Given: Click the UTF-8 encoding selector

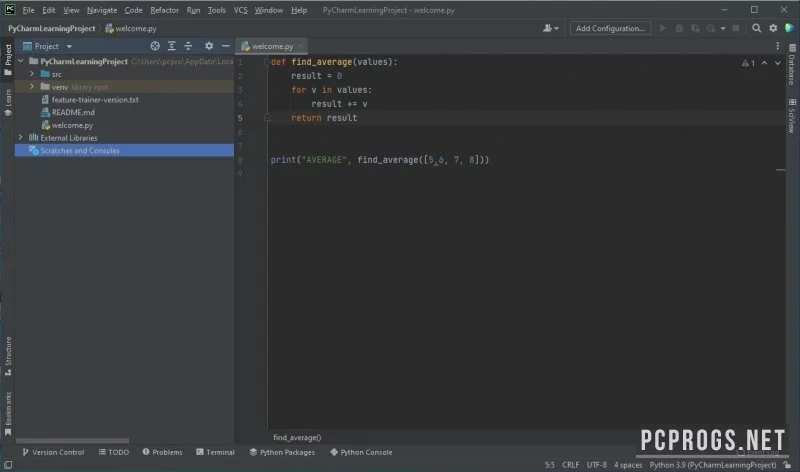Looking at the screenshot, I should click(596, 465).
